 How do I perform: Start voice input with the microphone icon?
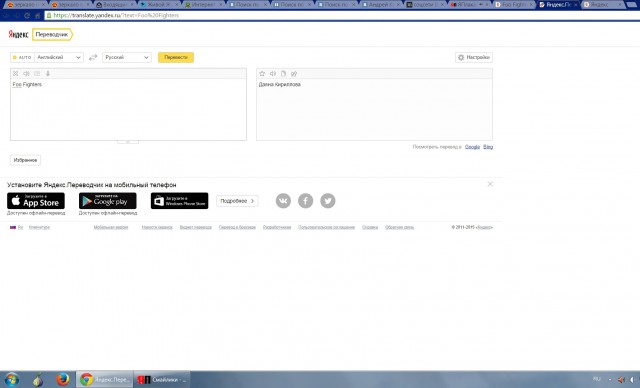click(48, 73)
